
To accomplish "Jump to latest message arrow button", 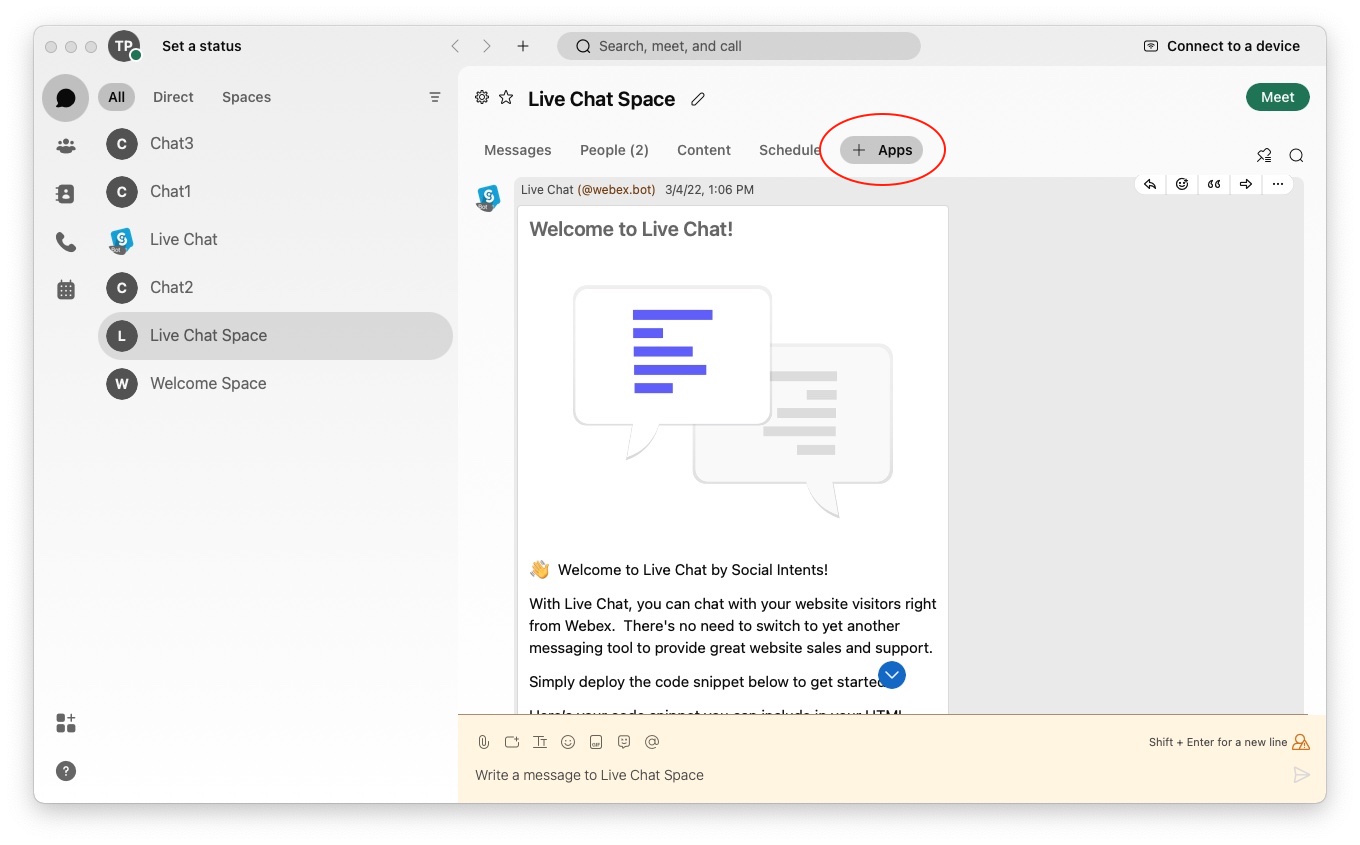I will pyautogui.click(x=892, y=675).
